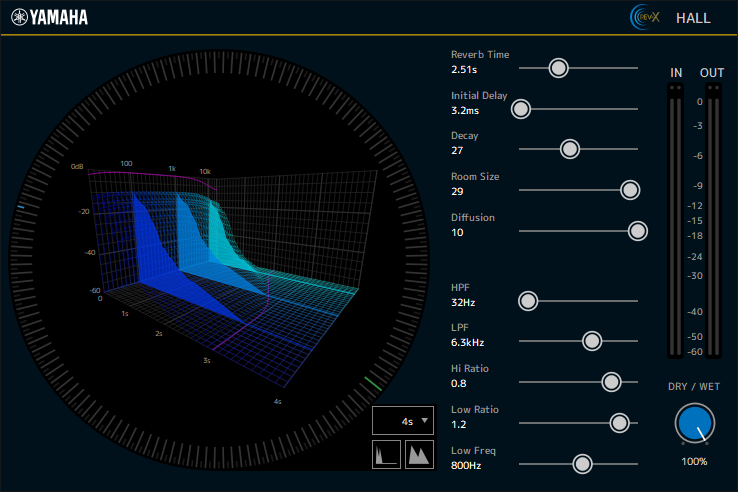Click the HPF slider handle
Viewport: 738px width, 492px height.
[x=527, y=300]
